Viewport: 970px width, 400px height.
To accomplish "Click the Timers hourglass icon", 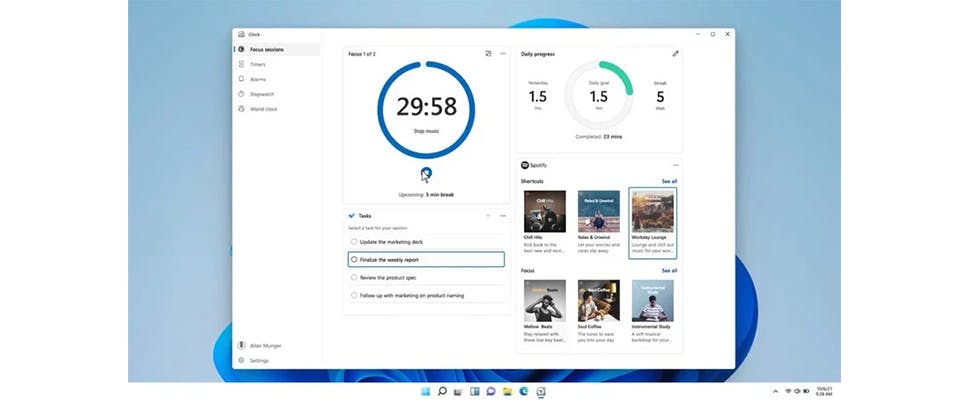I will coord(241,64).
